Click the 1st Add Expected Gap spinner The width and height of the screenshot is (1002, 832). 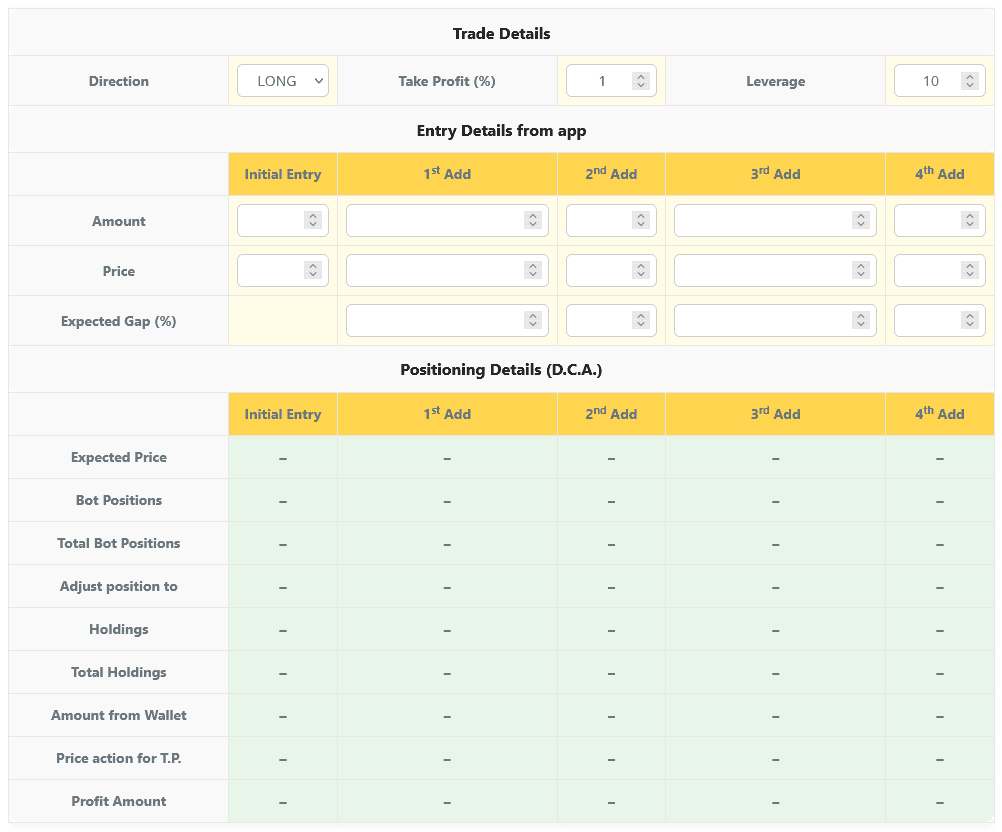coord(532,320)
